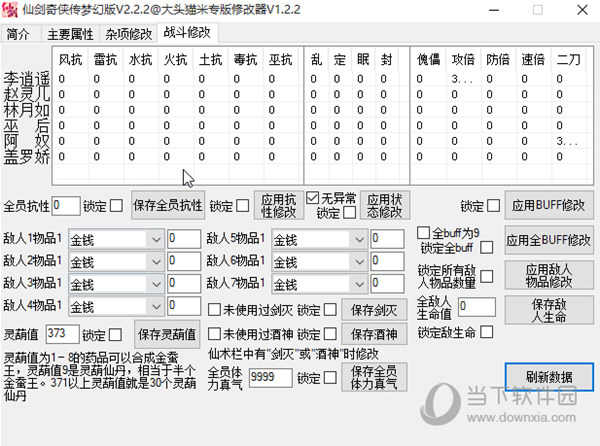Enable the 锁定全buff checkbox
Image resolution: width=600 pixels, height=446 pixels.
click(x=486, y=247)
